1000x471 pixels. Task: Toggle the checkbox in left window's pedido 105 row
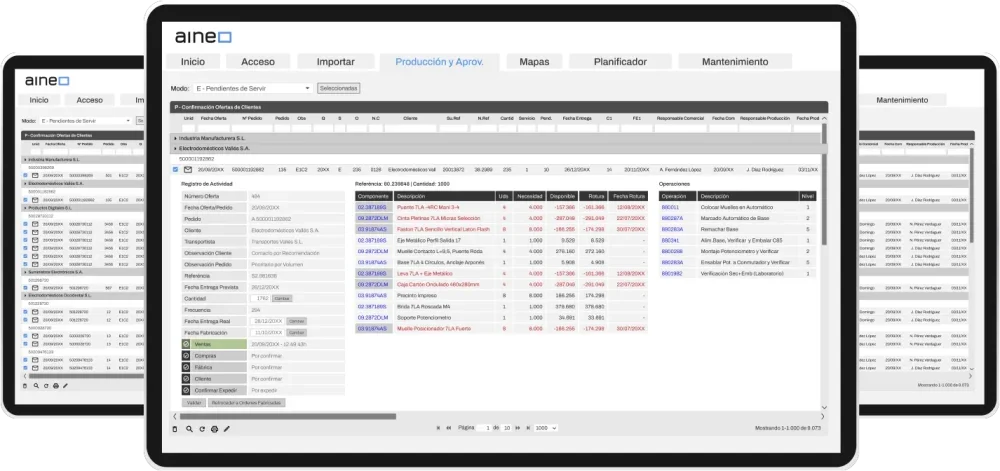[x=26, y=199]
